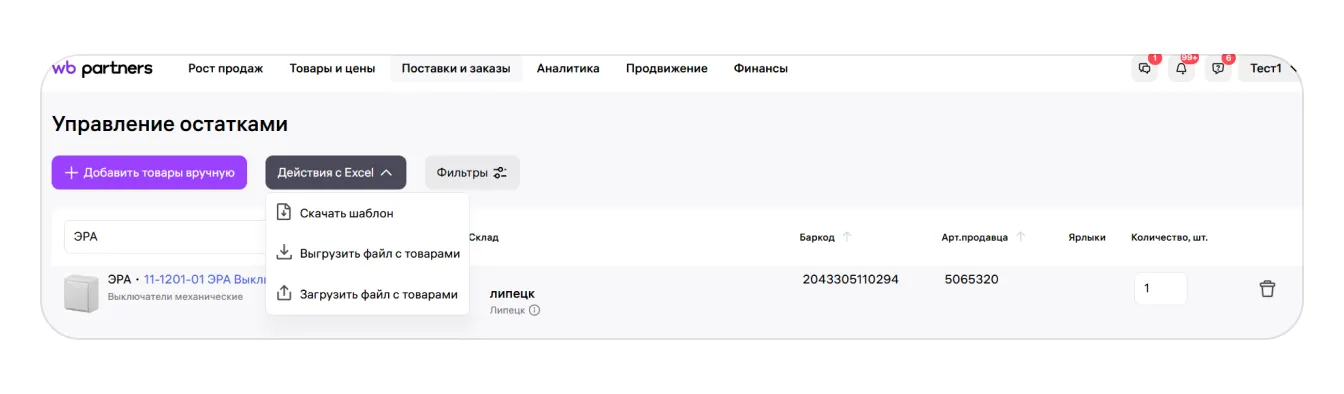Screen dimensions: 1344x394
Task: Delete the ЭРА product row with trash icon
Action: tap(1267, 289)
